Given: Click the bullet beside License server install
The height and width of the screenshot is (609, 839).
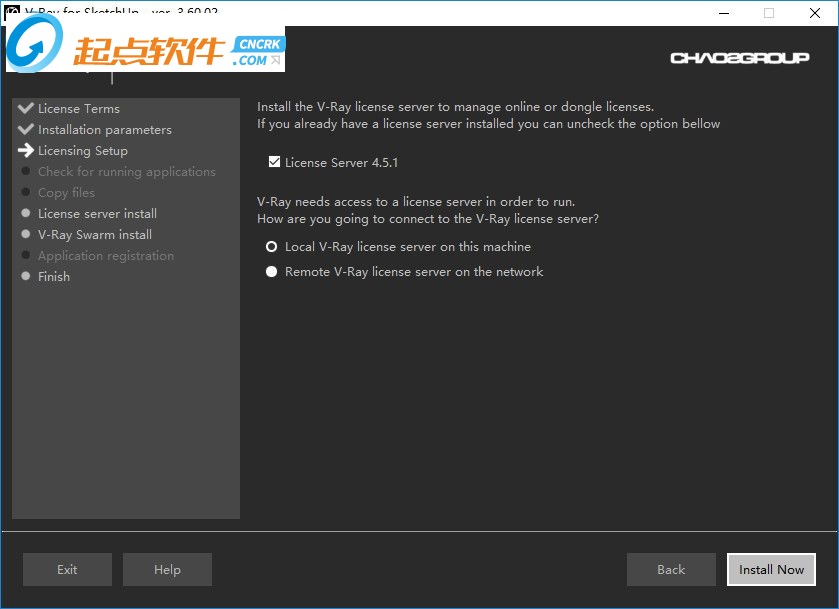Looking at the screenshot, I should (x=25, y=213).
